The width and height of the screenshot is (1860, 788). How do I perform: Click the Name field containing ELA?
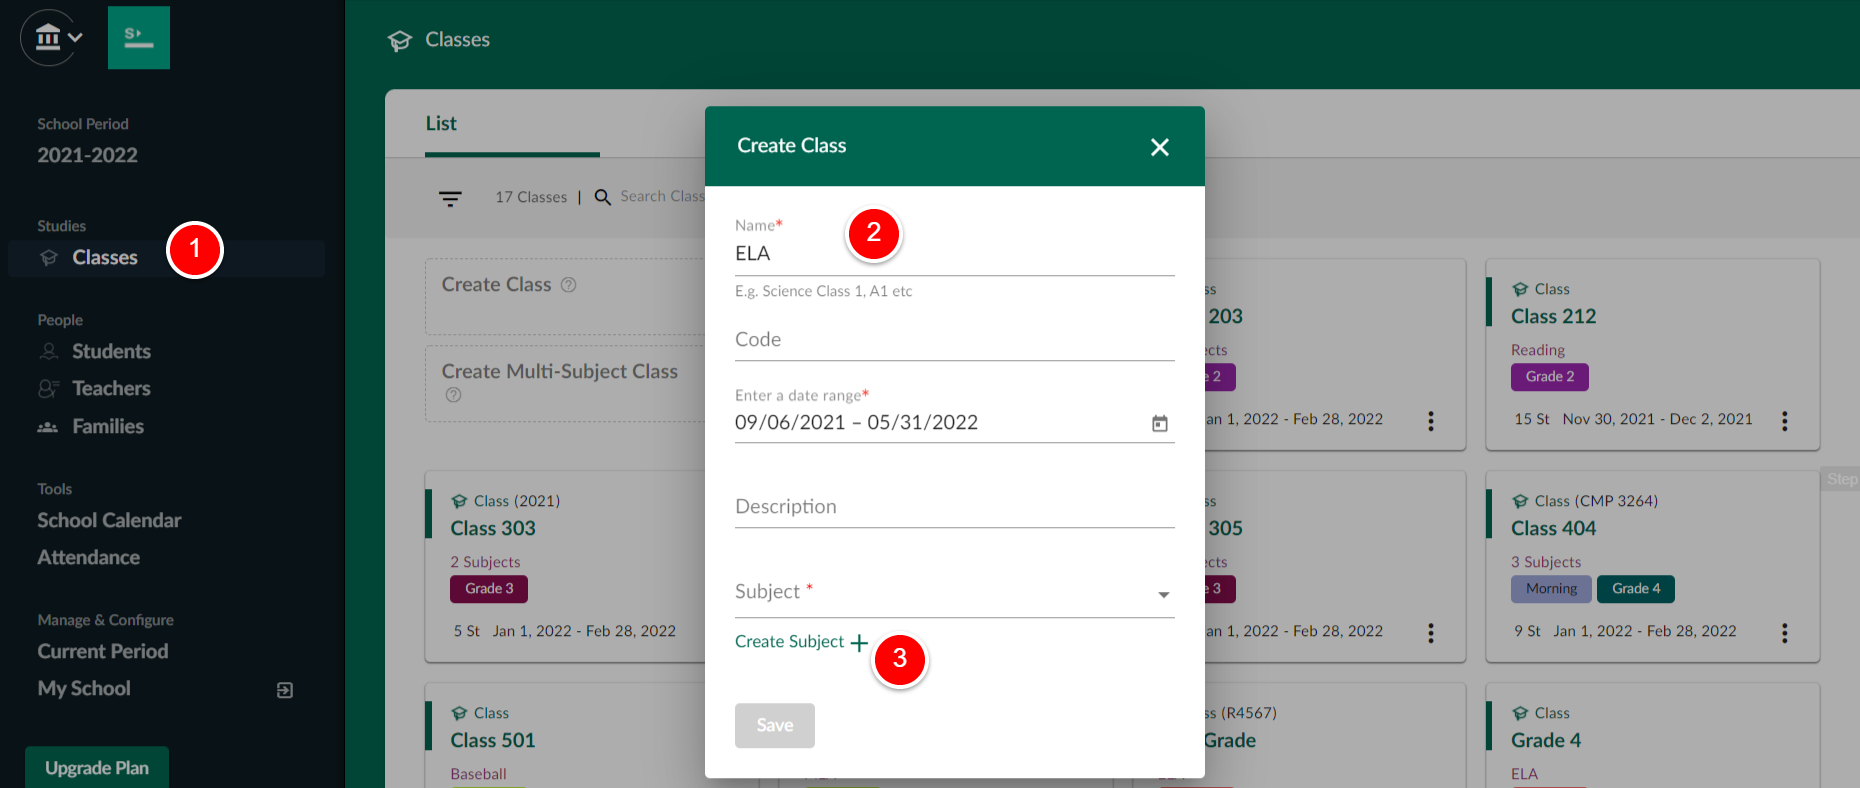pyautogui.click(x=954, y=254)
